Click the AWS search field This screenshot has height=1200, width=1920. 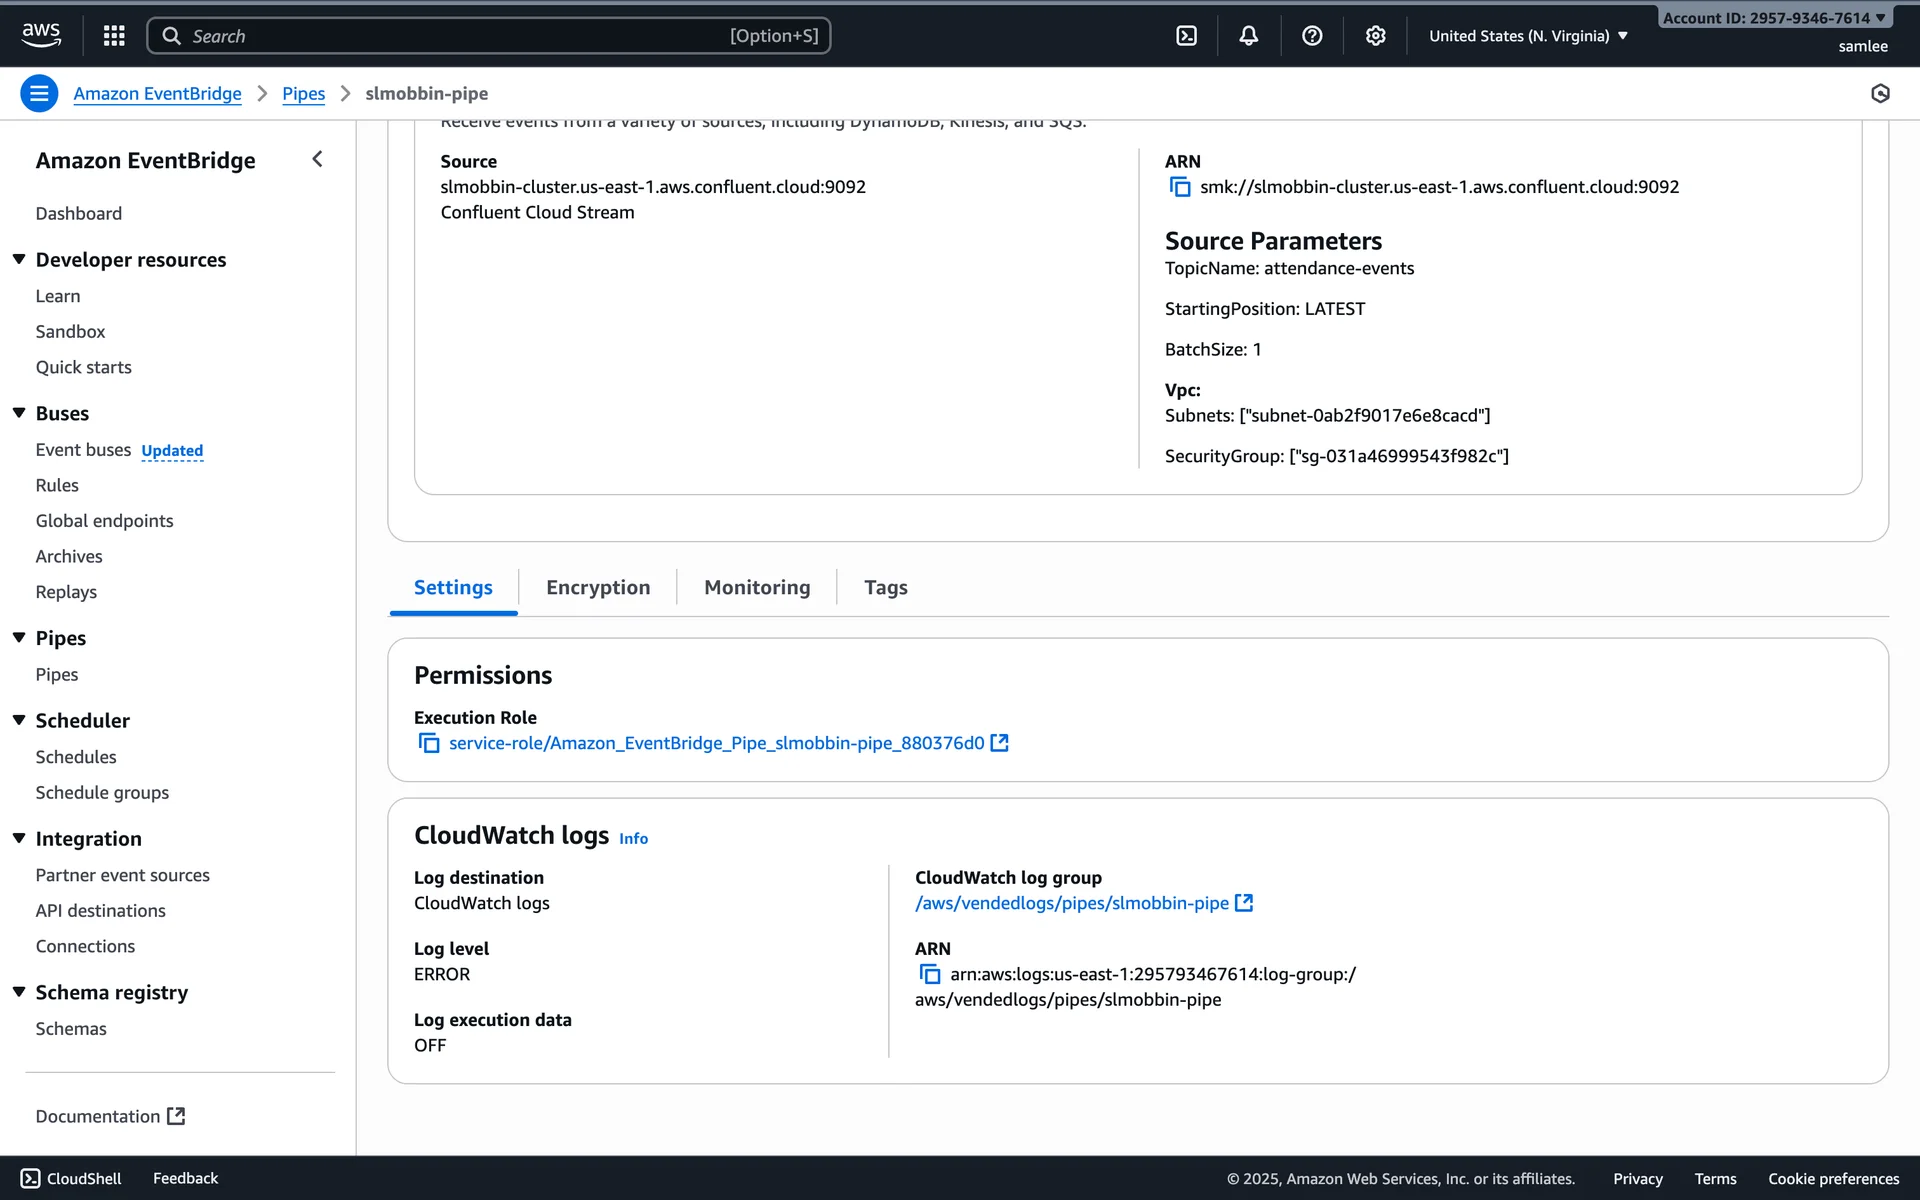[x=488, y=36]
